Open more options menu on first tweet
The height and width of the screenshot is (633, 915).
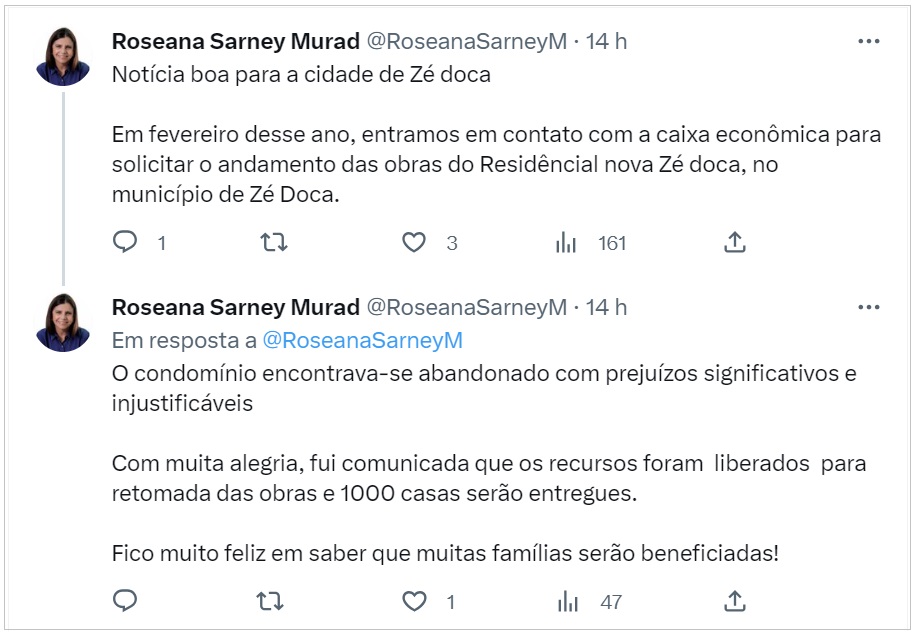pos(869,42)
